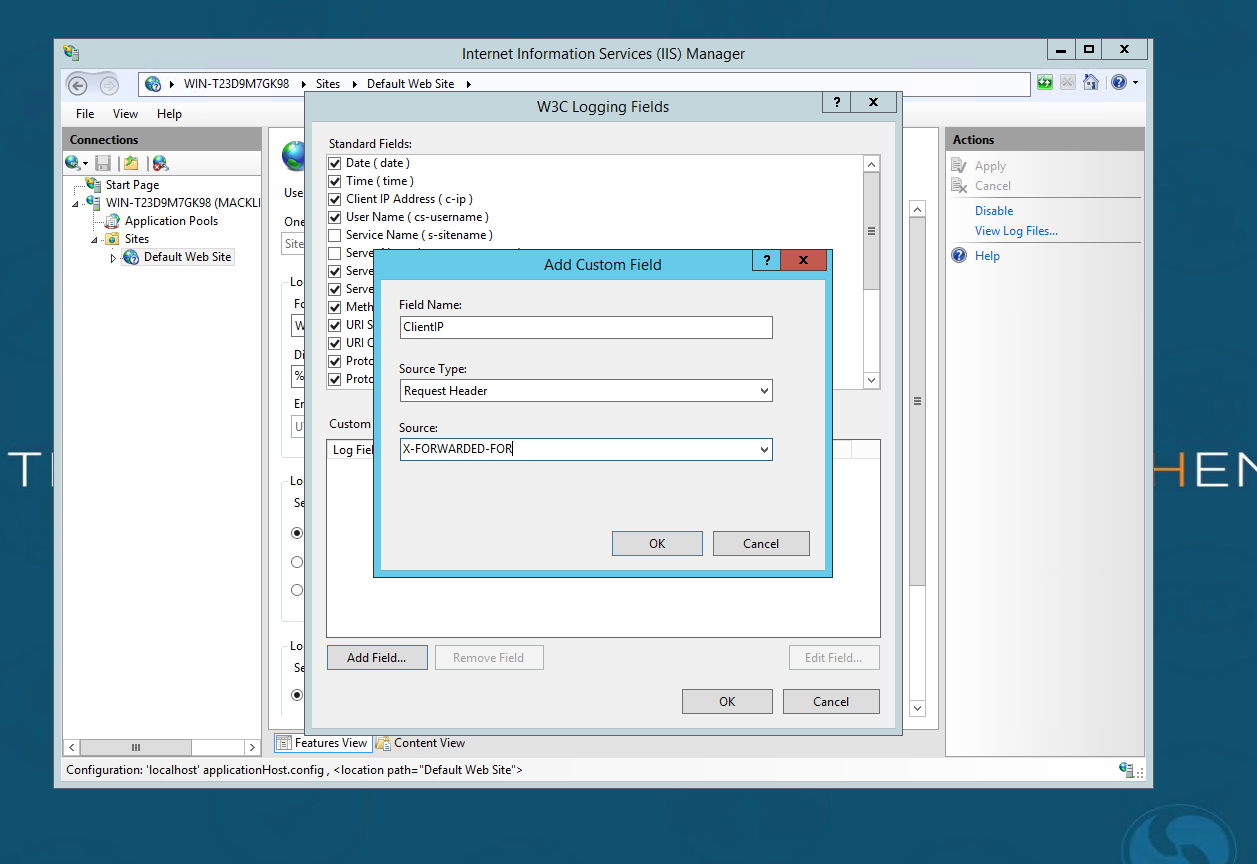Screen dimensions: 1257x864
Task: Cancel the Add Custom Field dialog
Action: click(x=761, y=543)
